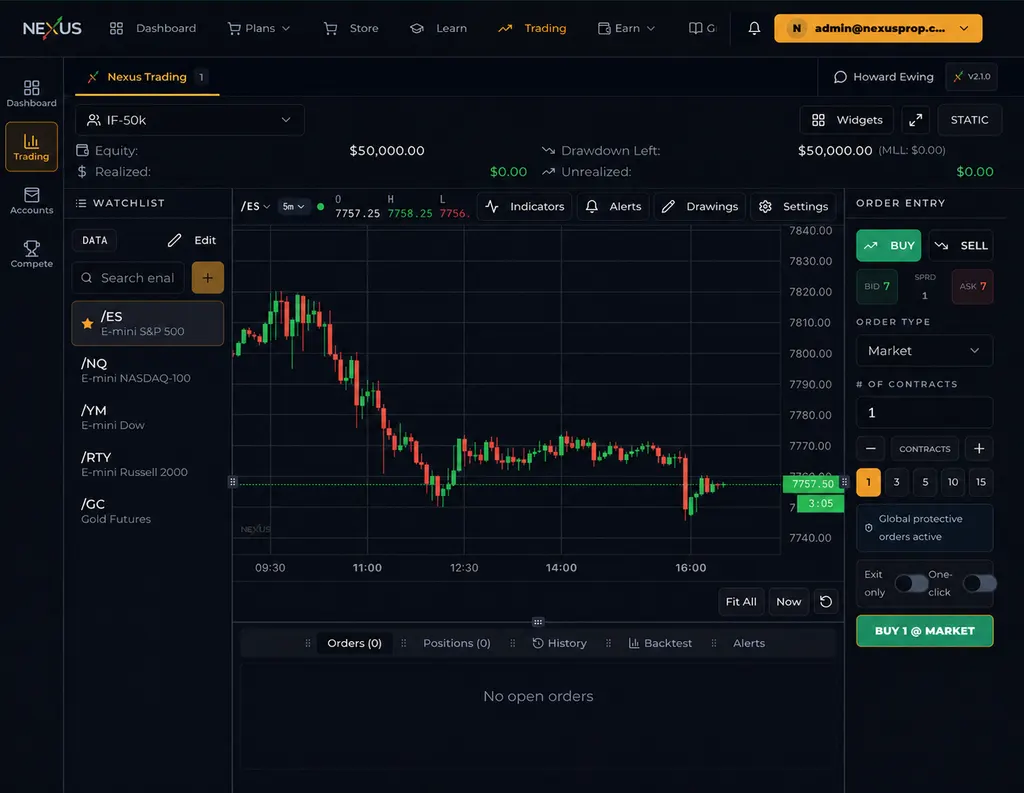Click the watchlist search field
Image resolution: width=1024 pixels, height=793 pixels.
tap(129, 278)
